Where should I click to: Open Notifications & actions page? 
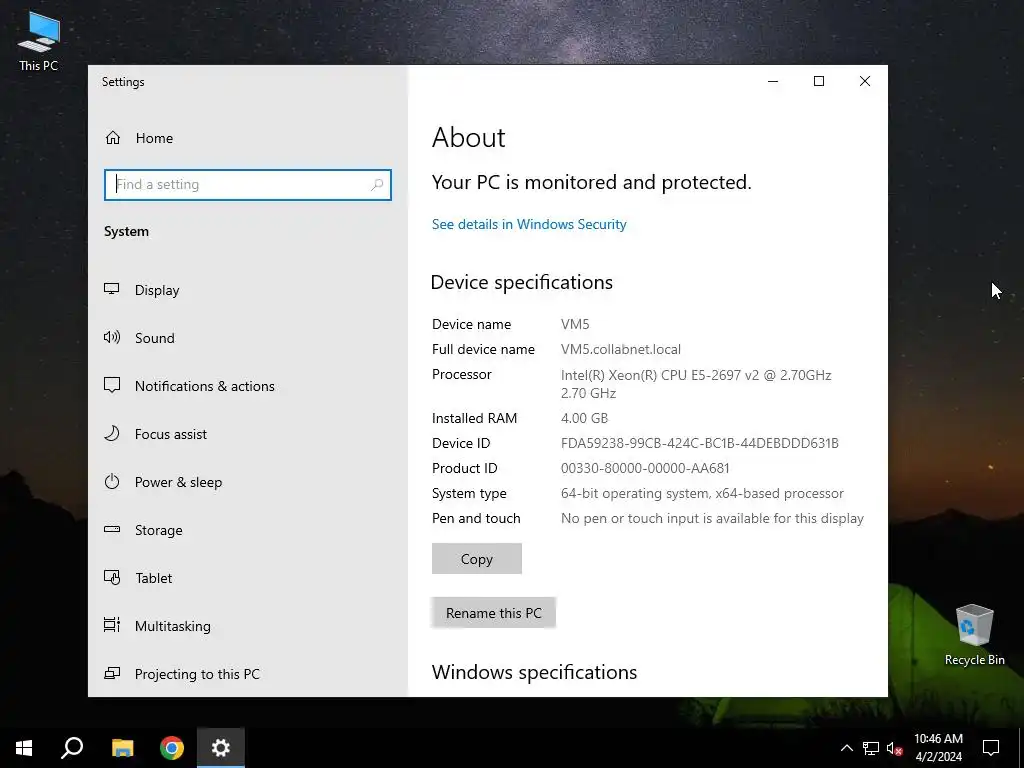[204, 386]
